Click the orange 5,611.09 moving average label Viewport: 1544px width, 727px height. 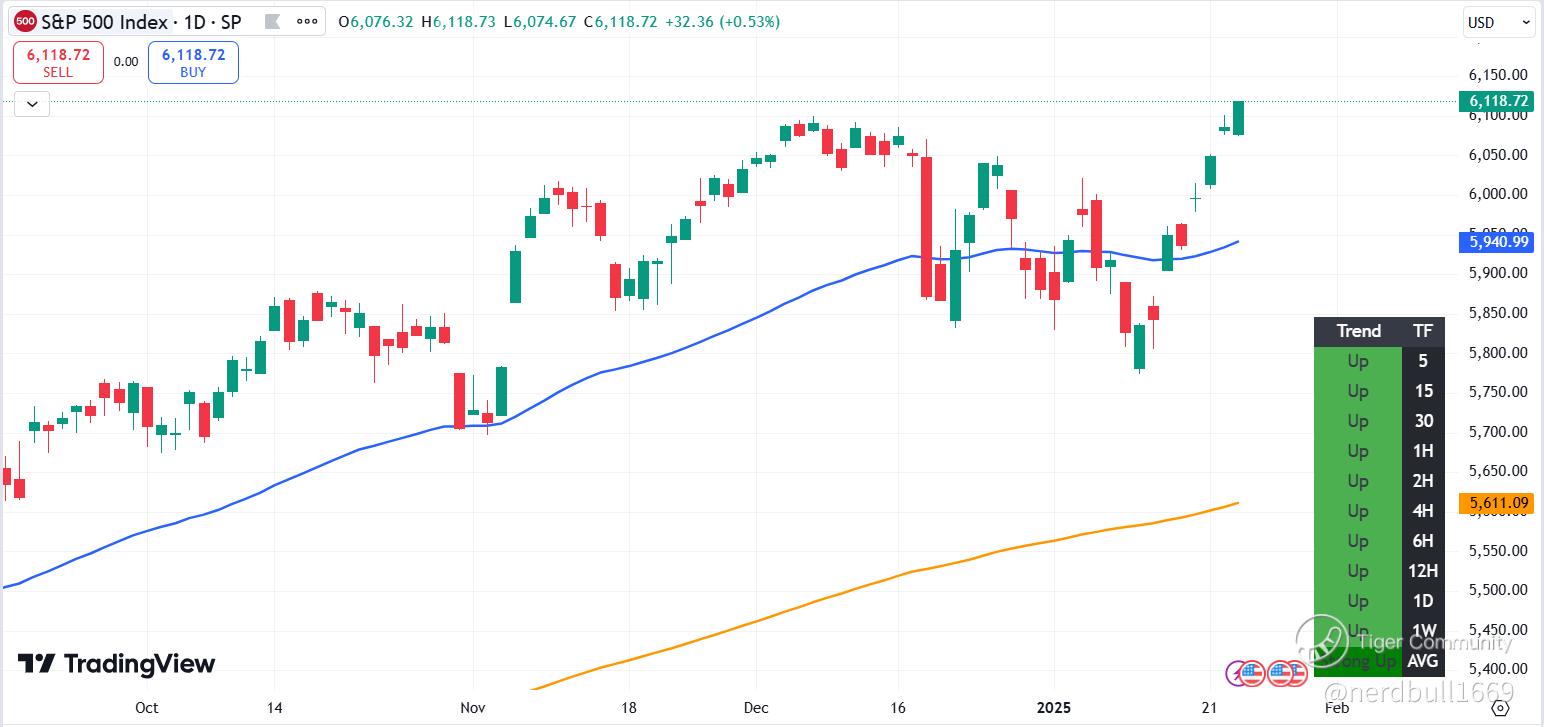point(1495,503)
